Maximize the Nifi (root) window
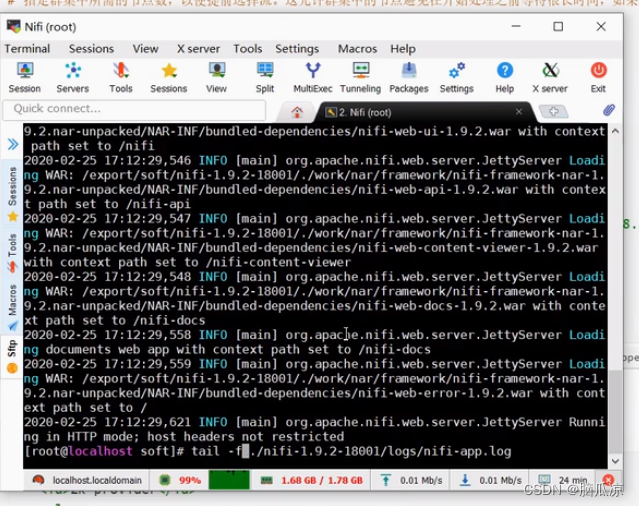Viewport: 639px width, 506px height. coord(558,26)
